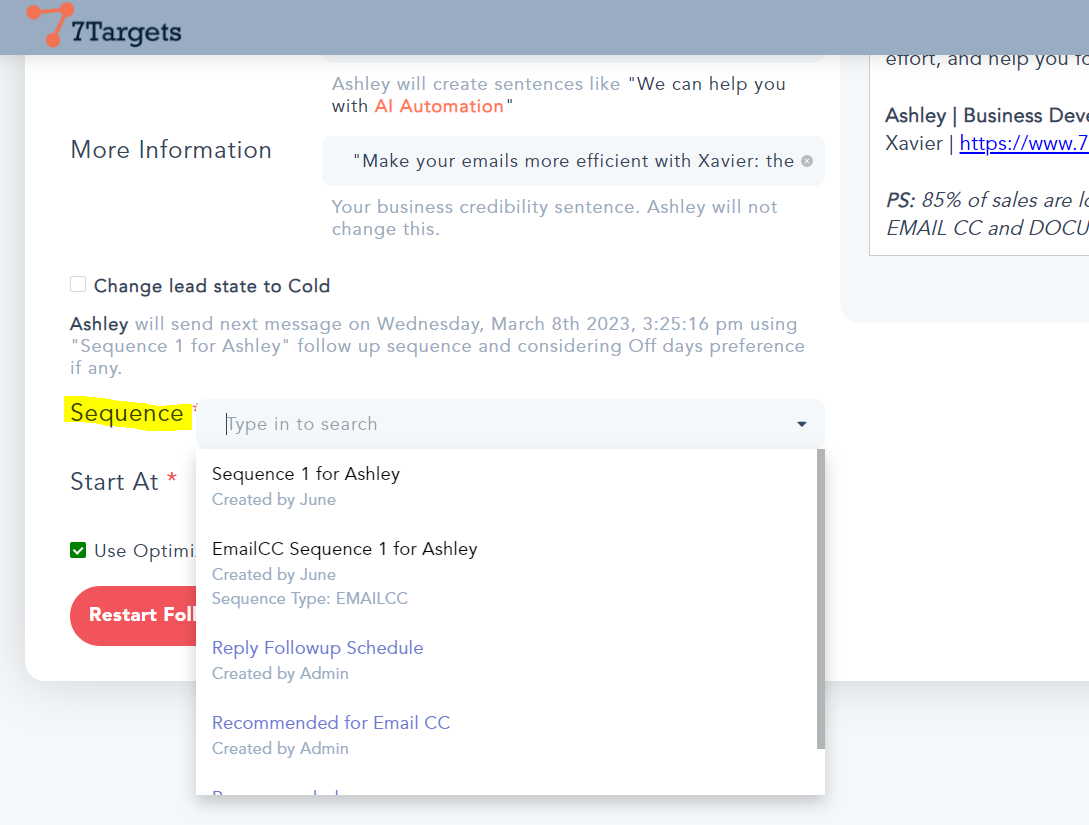This screenshot has width=1089, height=825.
Task: Pick 'Reply Followup Schedule' from the list
Action: (317, 648)
